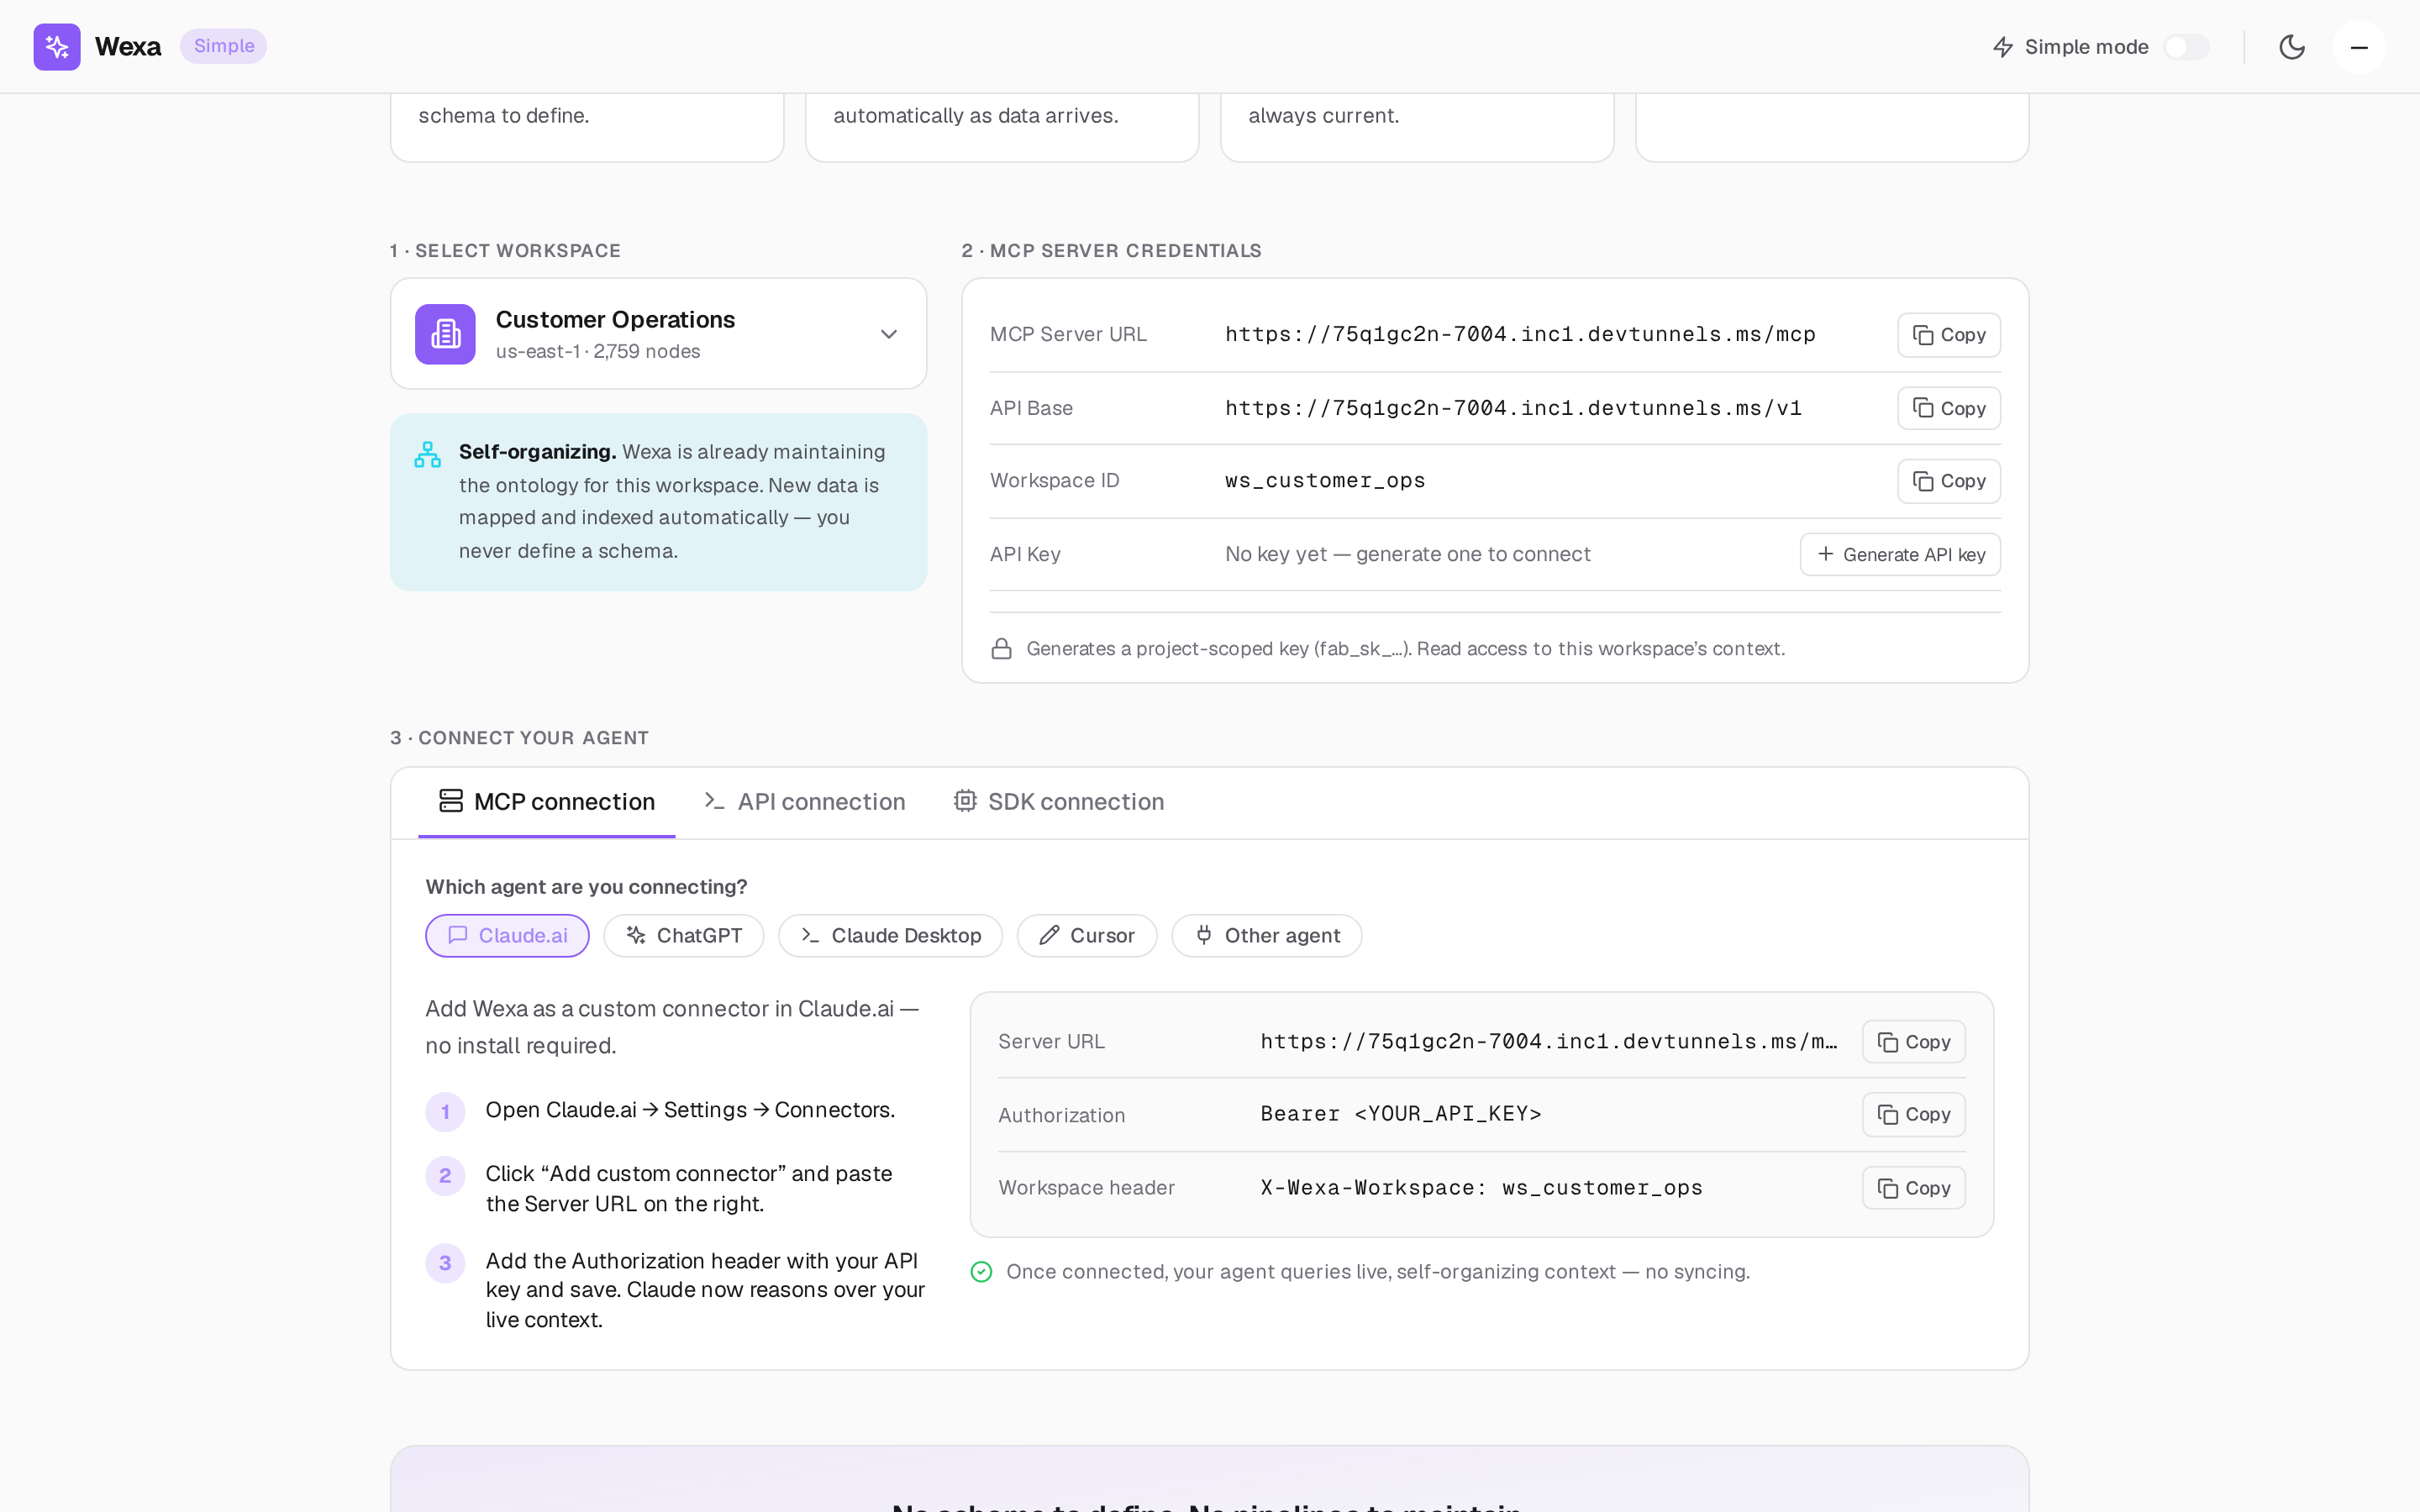
Task: Click the truncated Server URL in the connector panel
Action: [1548, 1042]
